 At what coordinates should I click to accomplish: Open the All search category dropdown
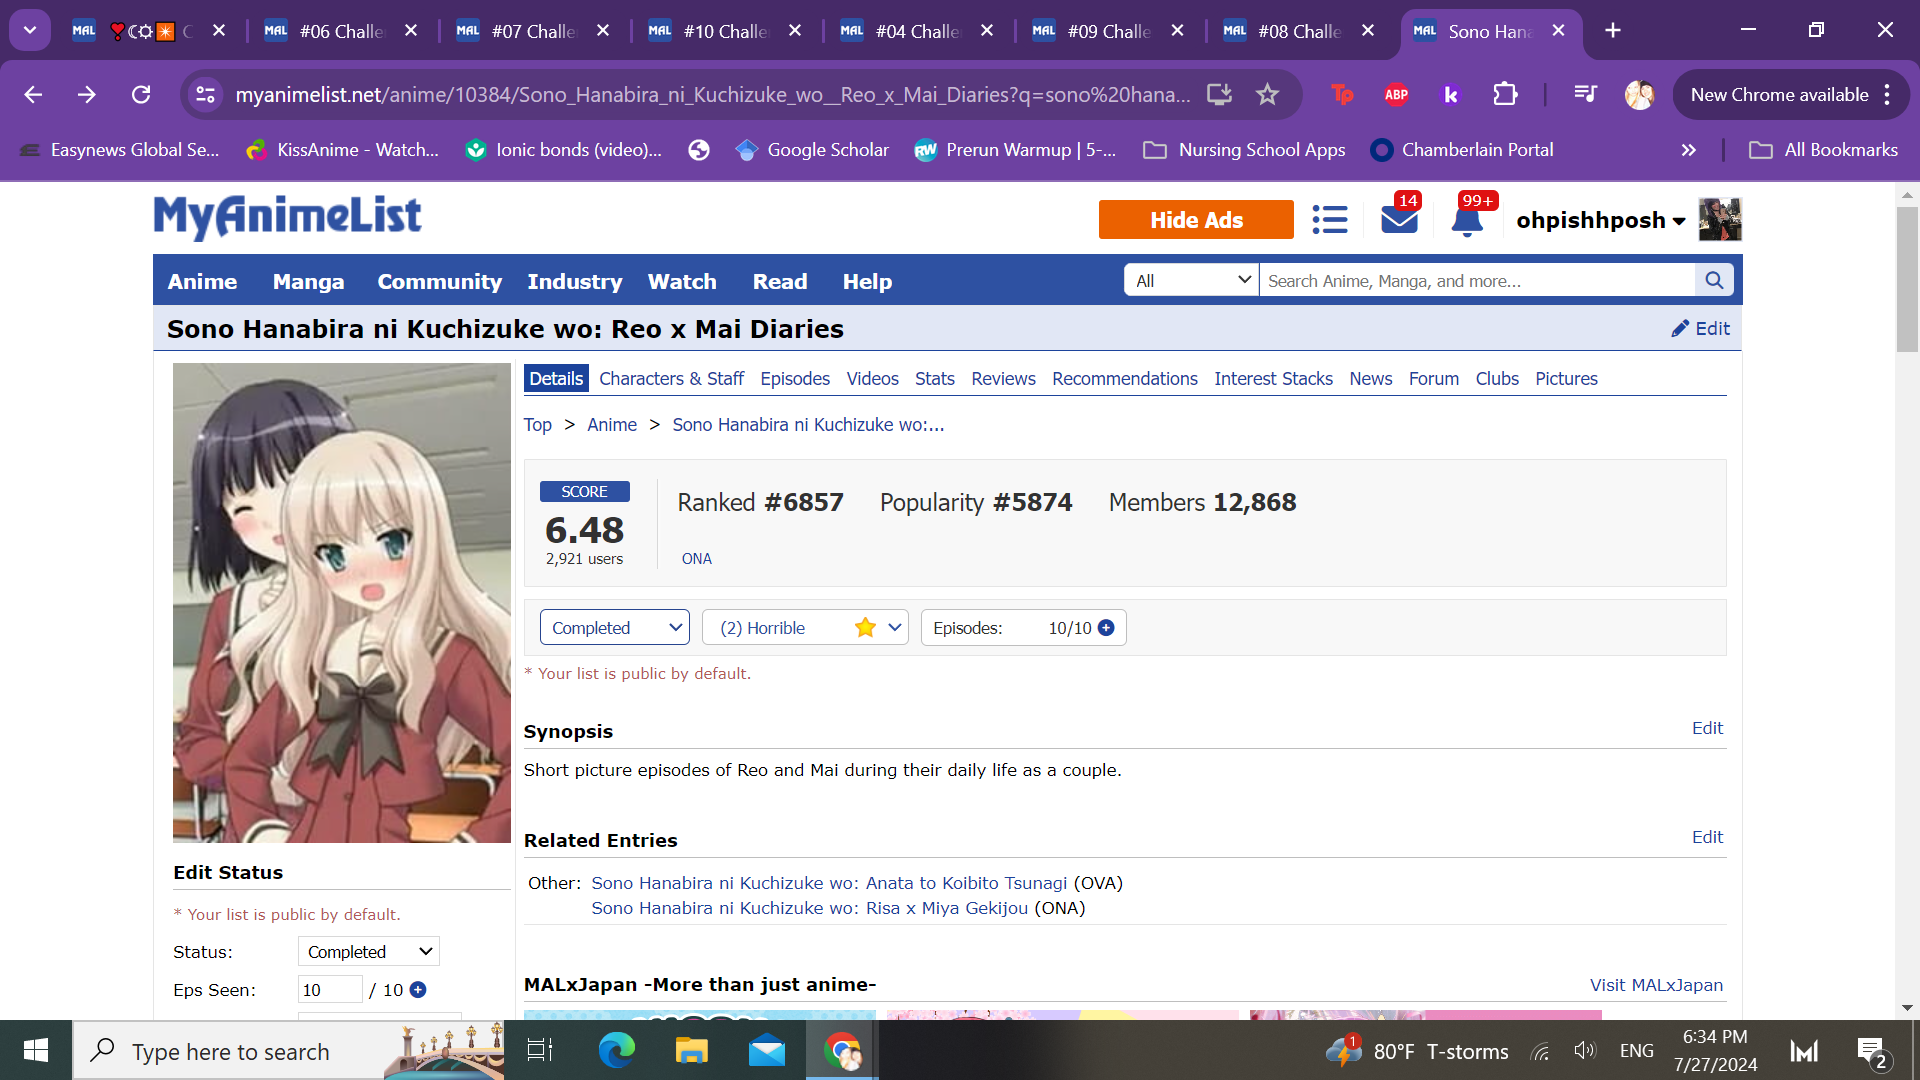[x=1191, y=281]
